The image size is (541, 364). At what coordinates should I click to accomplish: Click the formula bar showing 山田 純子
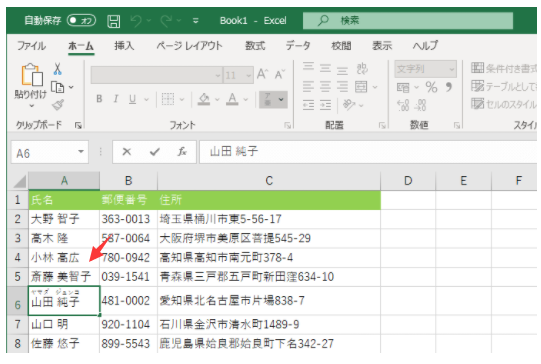point(368,151)
